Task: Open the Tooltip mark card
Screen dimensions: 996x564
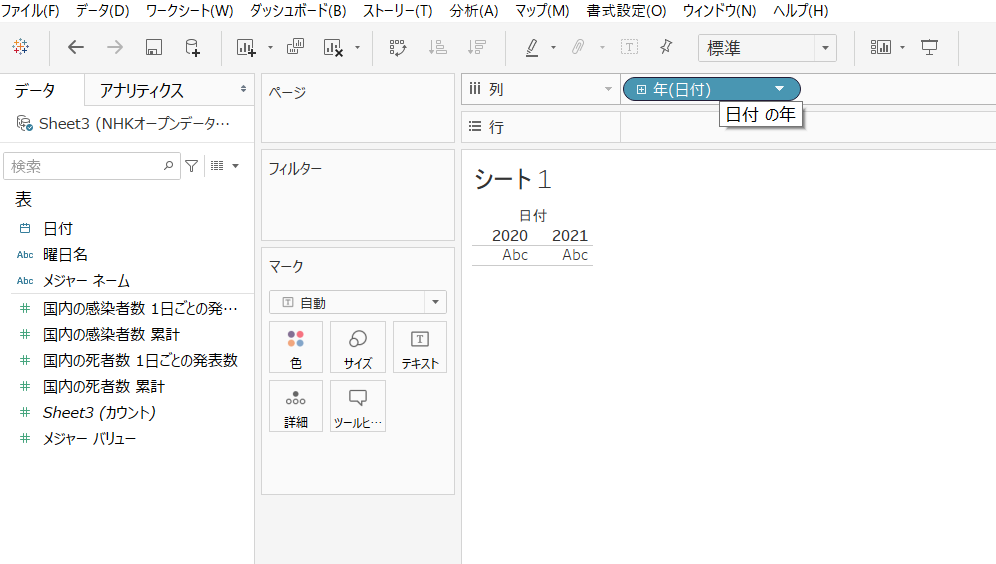Action: pos(358,406)
